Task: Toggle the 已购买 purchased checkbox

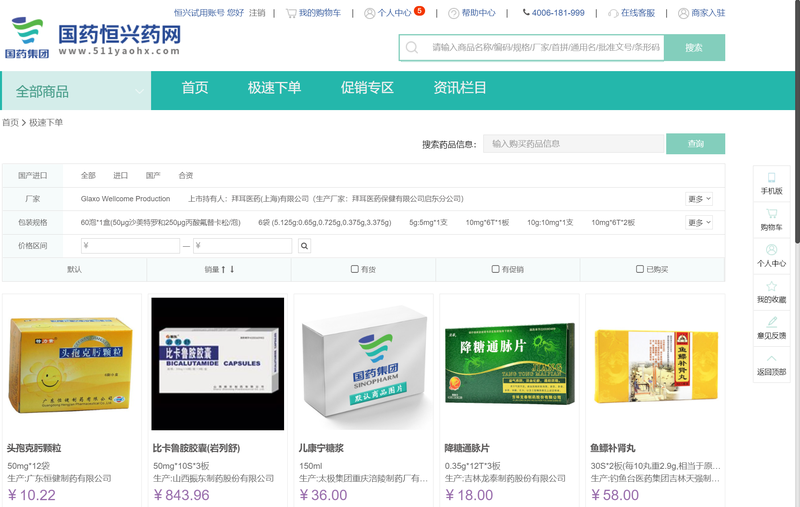Action: [639, 269]
